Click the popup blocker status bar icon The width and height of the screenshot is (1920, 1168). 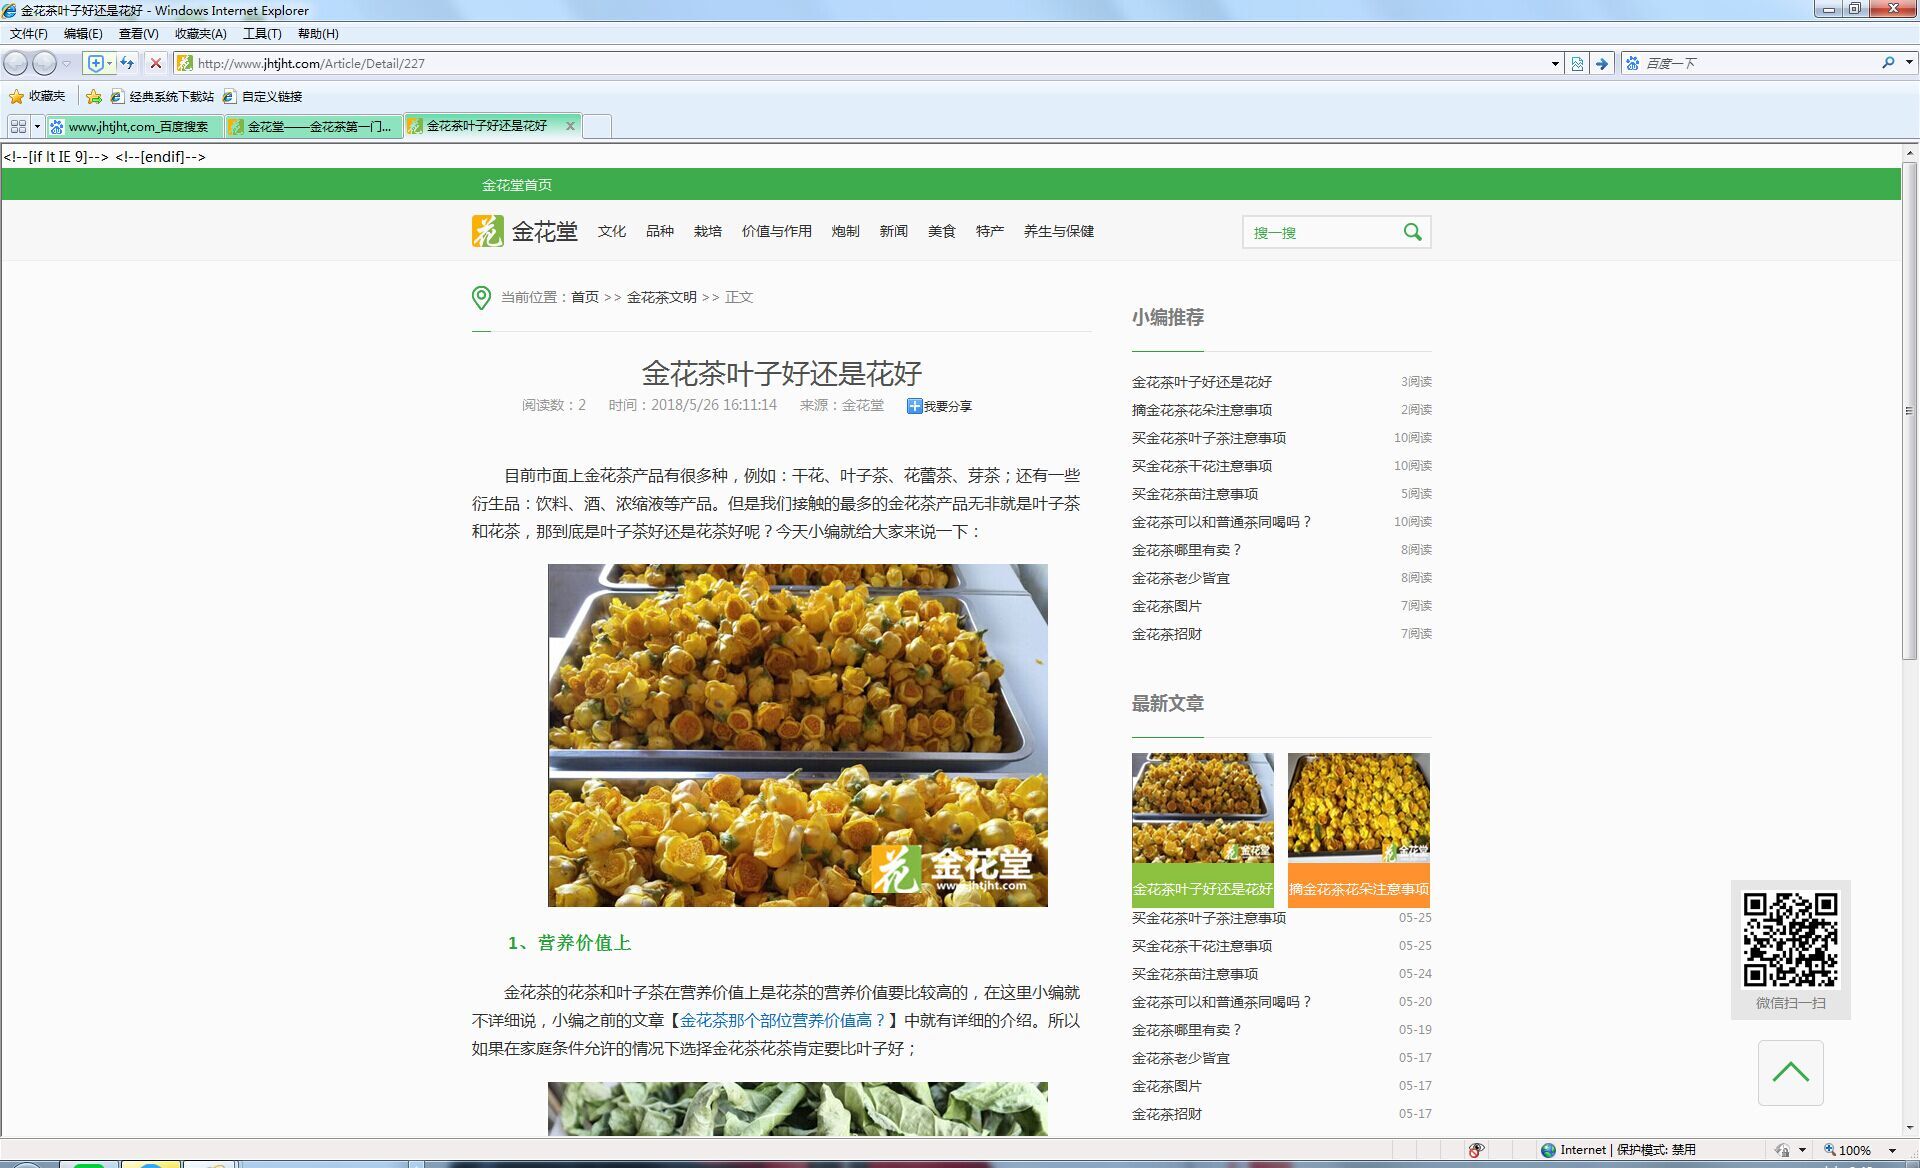[x=1476, y=1150]
